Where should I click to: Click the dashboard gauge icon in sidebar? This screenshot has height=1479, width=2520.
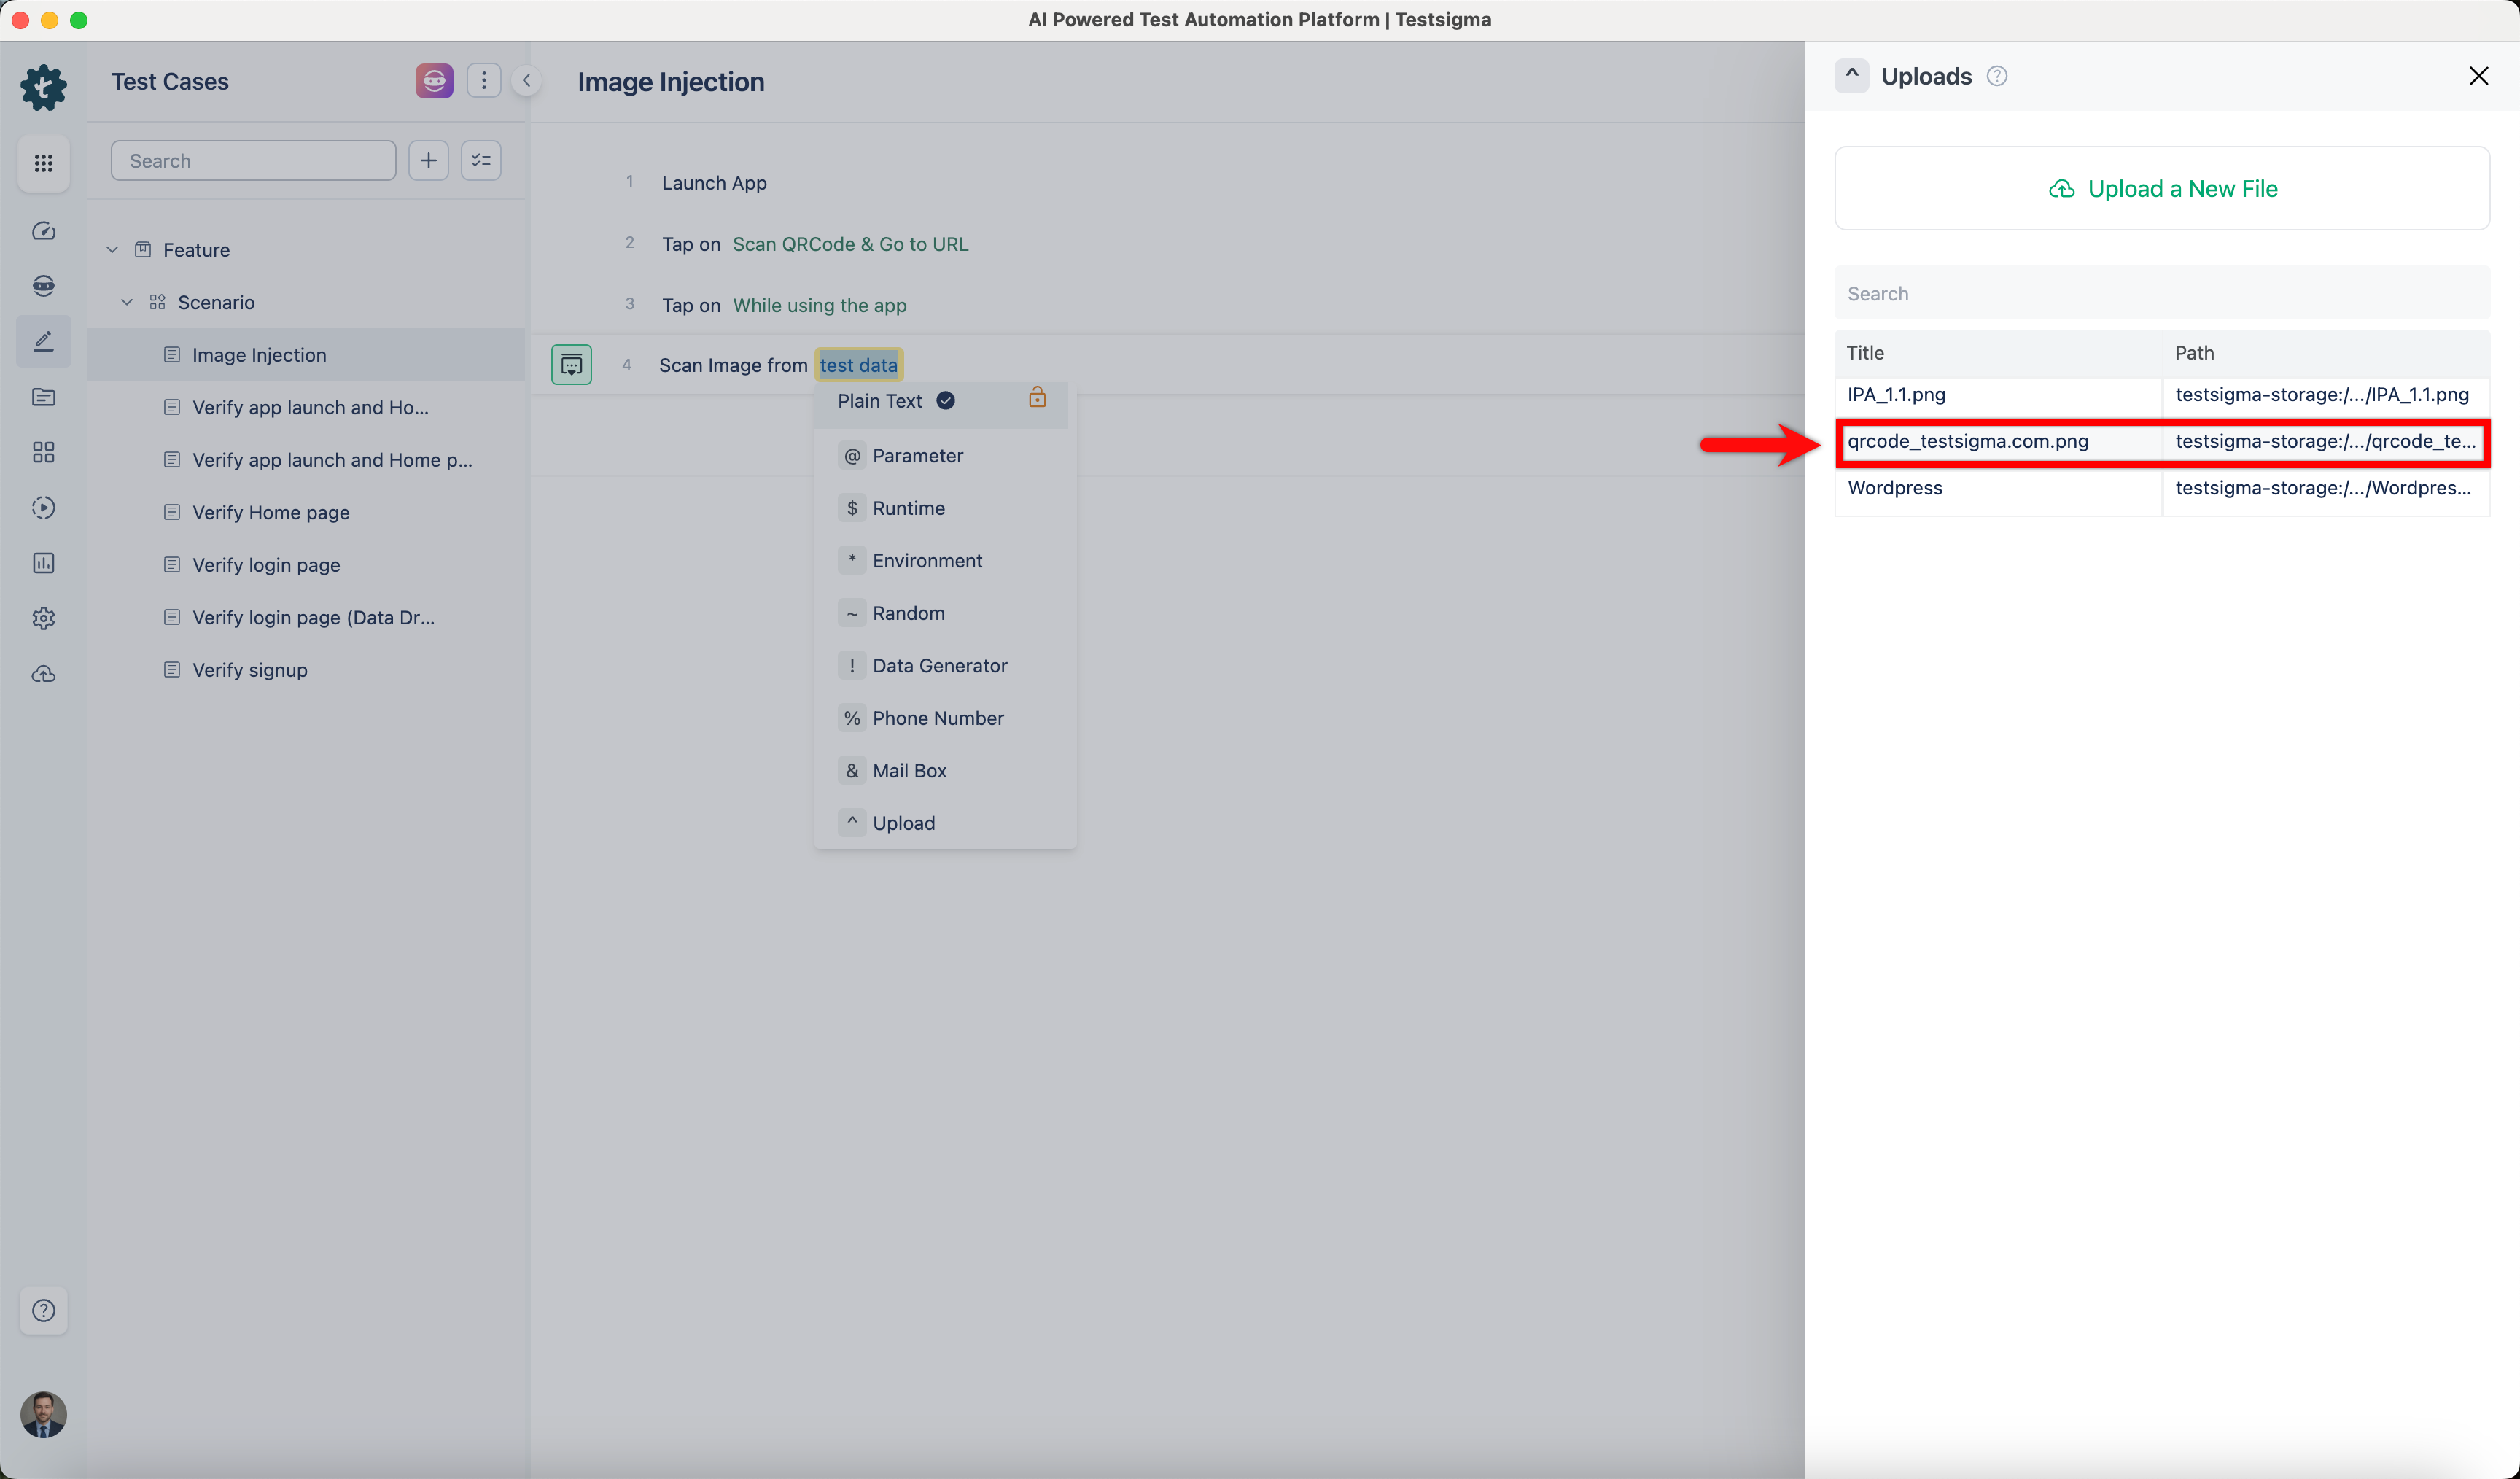point(43,231)
